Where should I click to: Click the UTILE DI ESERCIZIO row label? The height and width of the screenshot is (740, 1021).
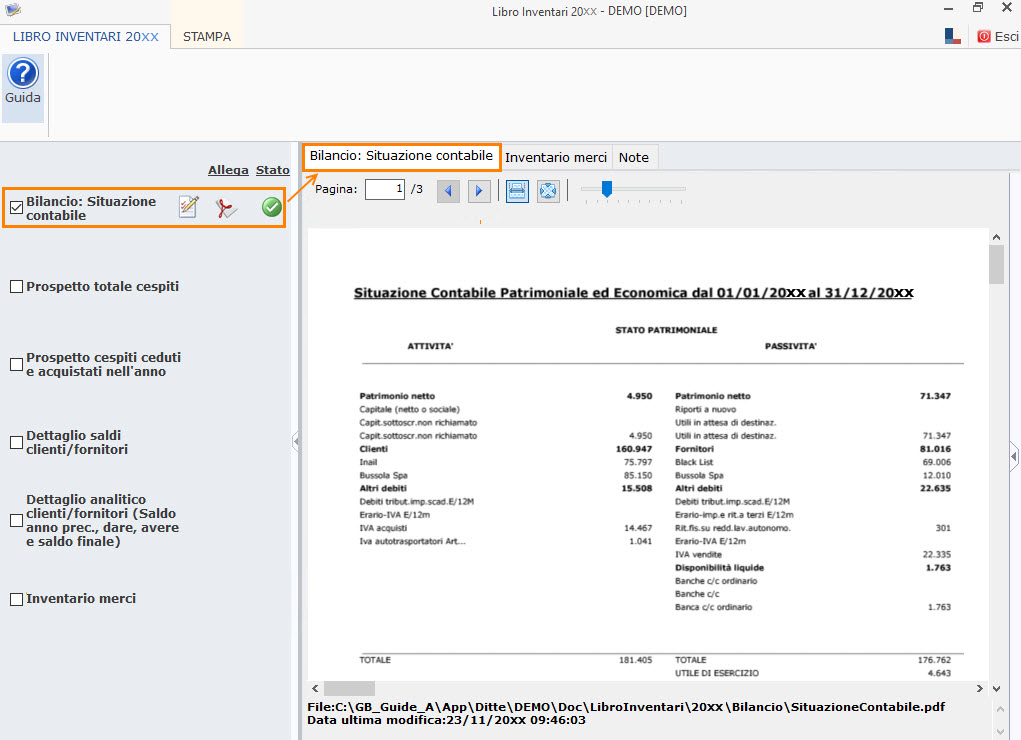pyautogui.click(x=717, y=673)
